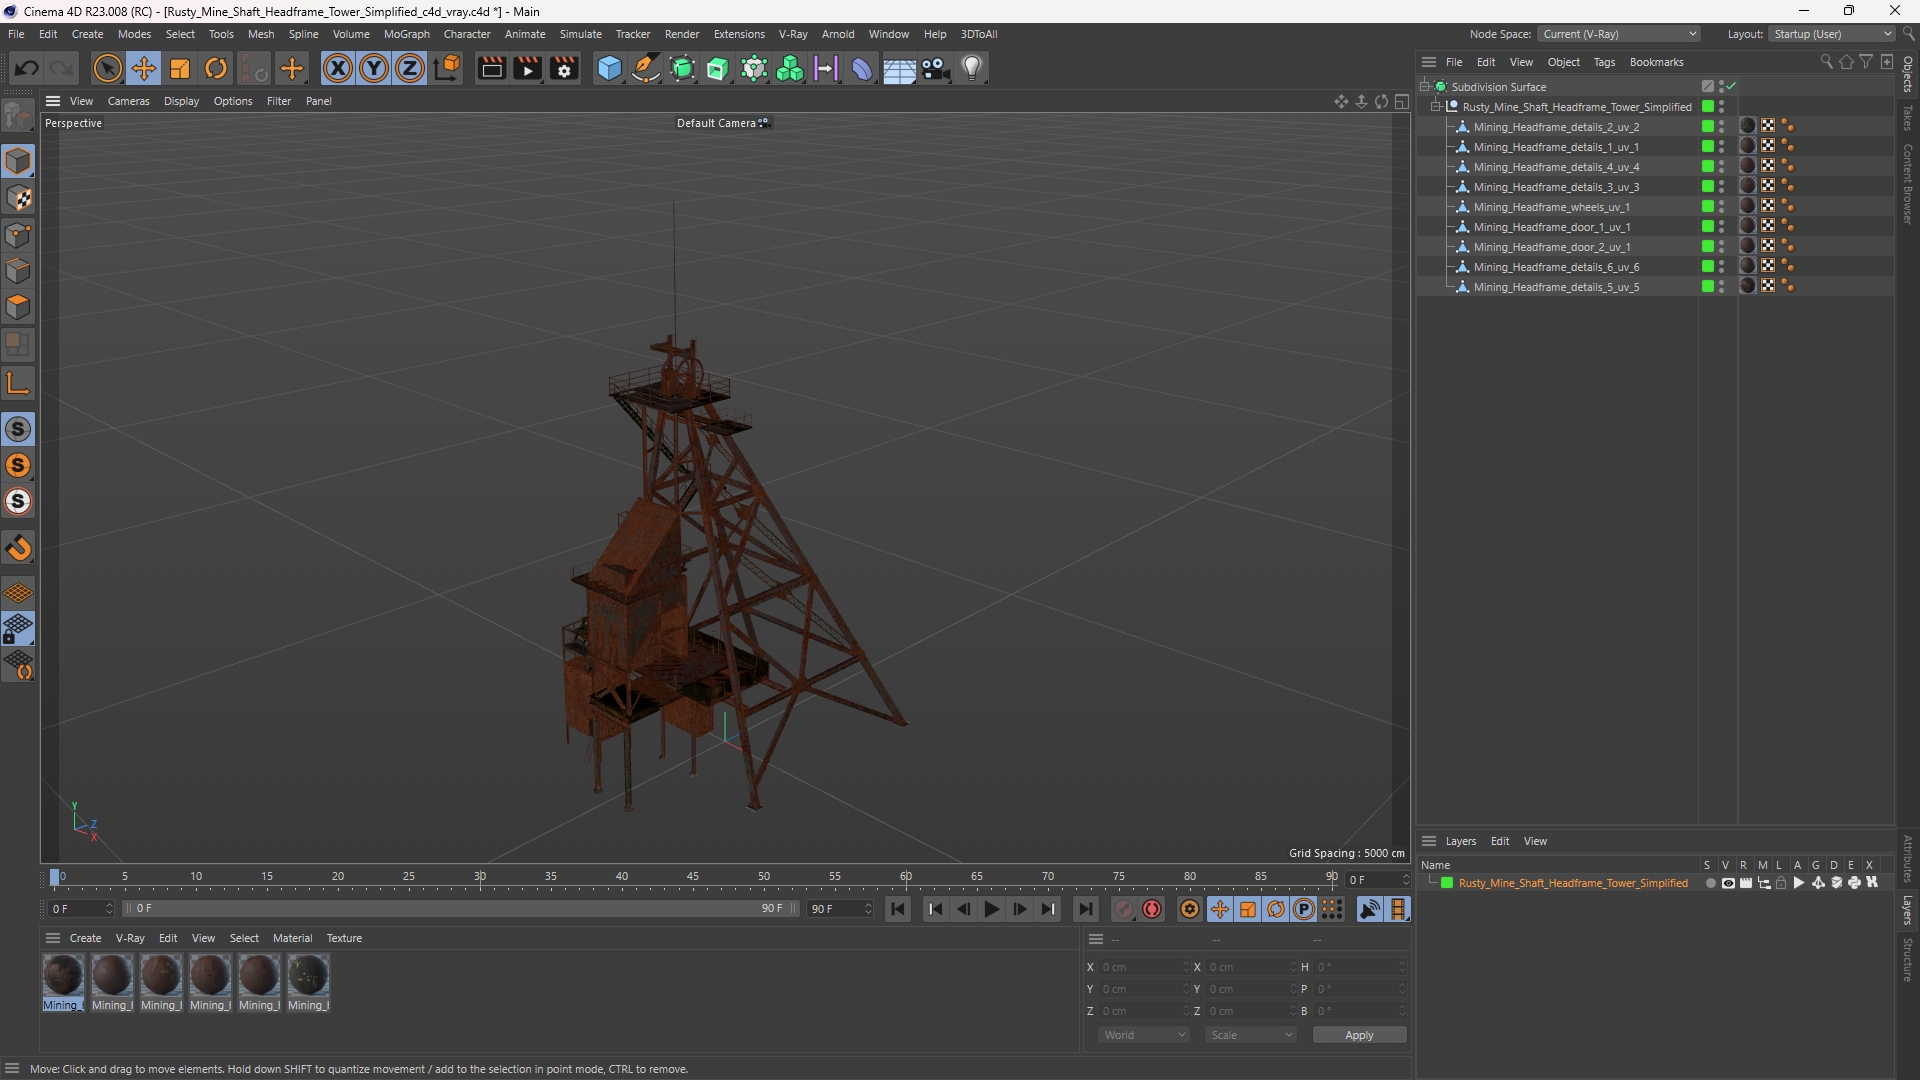Switch to Texture mode in left toolbar
This screenshot has height=1080, width=1920.
coord(18,198)
